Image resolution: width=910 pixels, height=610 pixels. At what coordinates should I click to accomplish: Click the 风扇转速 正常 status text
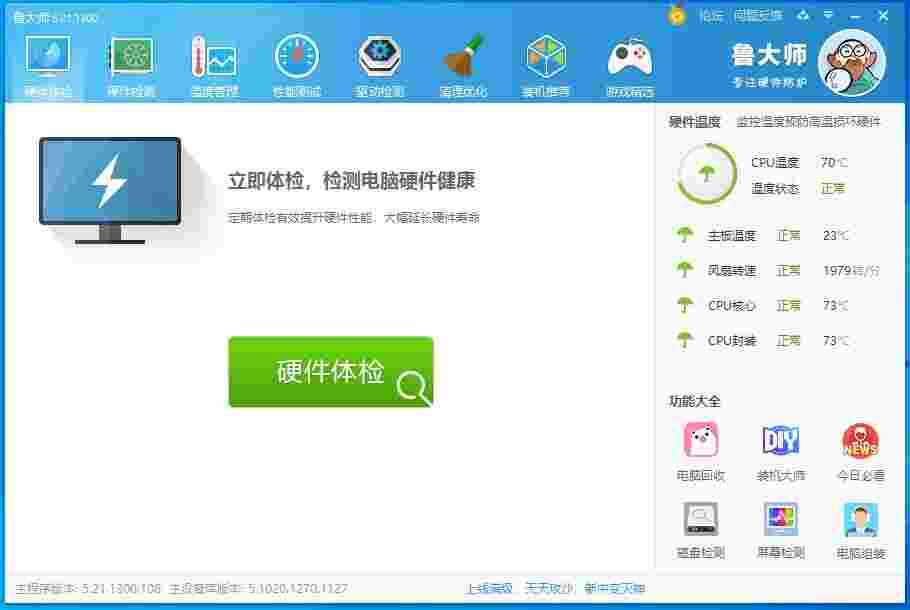(x=788, y=270)
